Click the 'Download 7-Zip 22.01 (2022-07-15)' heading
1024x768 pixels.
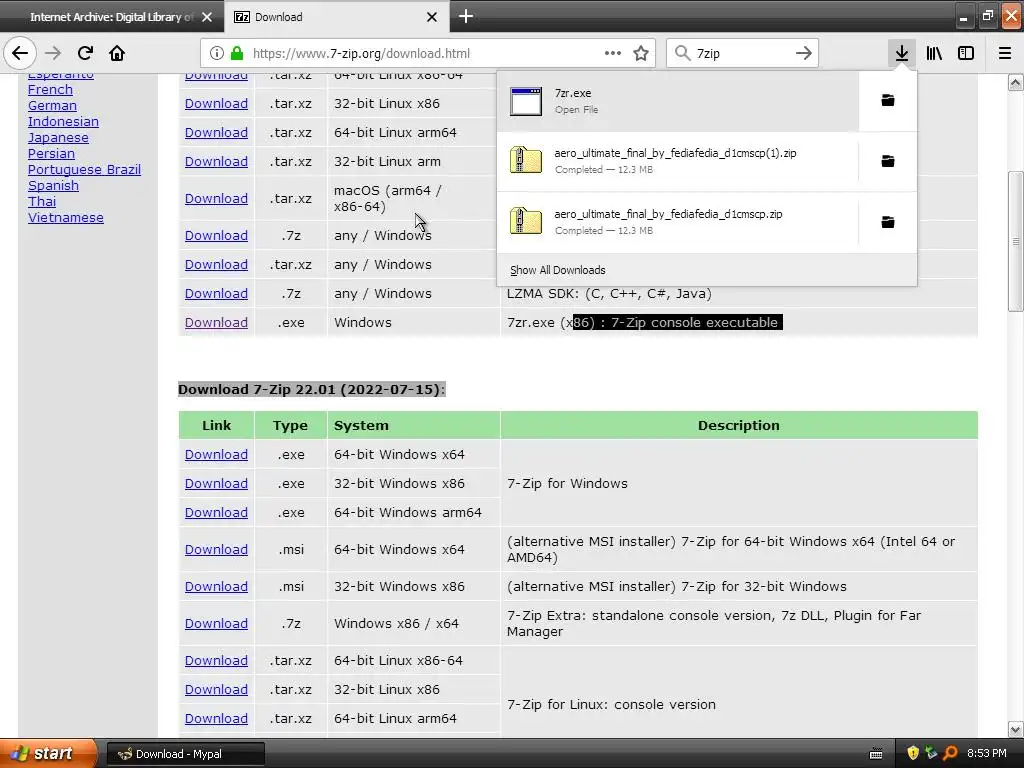312,390
